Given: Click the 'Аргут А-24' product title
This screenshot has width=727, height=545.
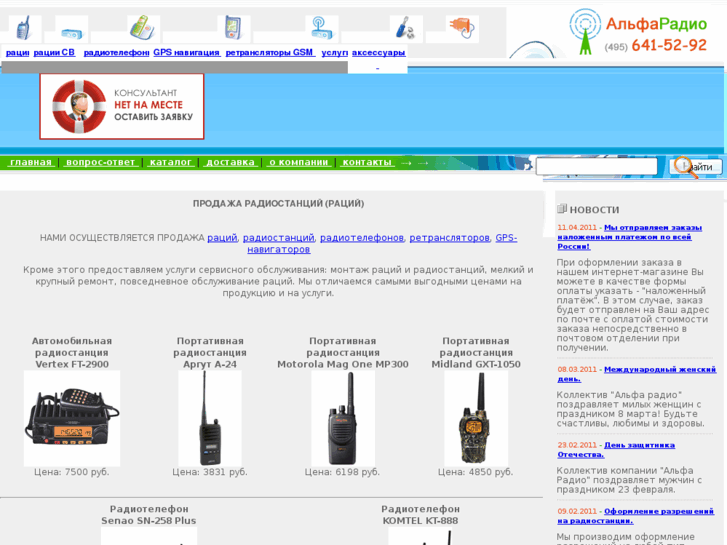Looking at the screenshot, I should 210,364.
